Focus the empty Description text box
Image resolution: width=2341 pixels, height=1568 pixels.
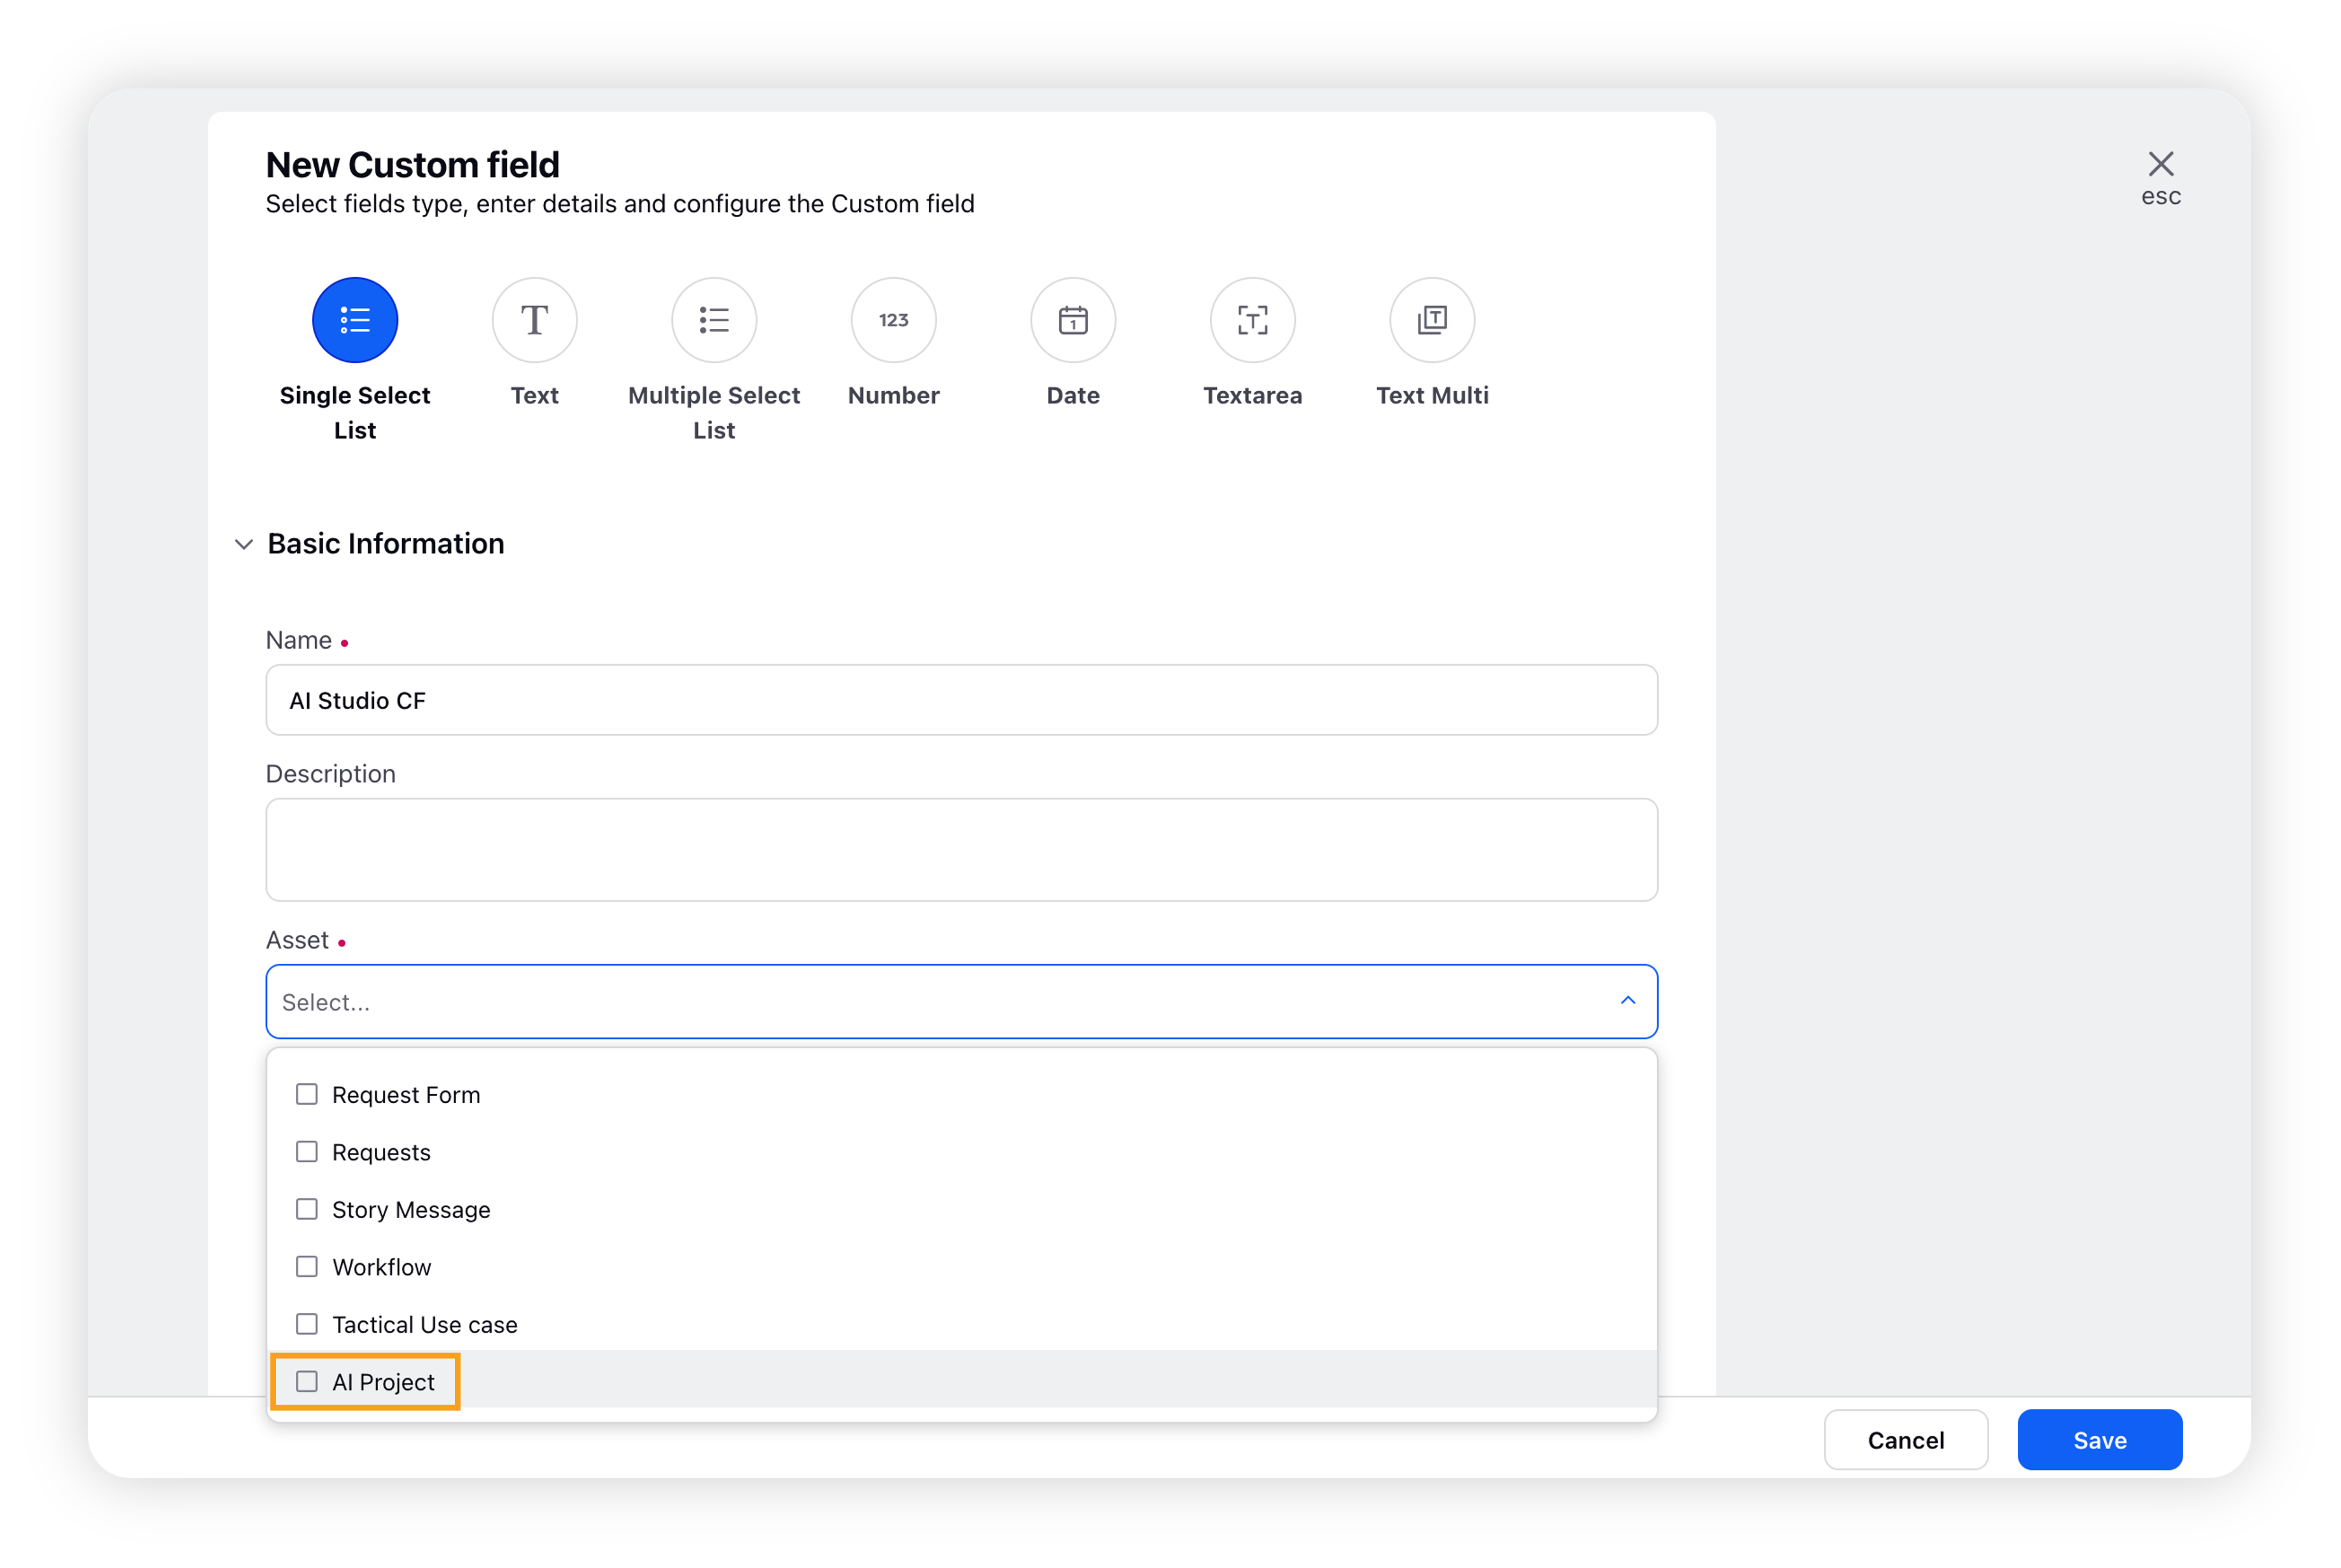pyautogui.click(x=961, y=849)
